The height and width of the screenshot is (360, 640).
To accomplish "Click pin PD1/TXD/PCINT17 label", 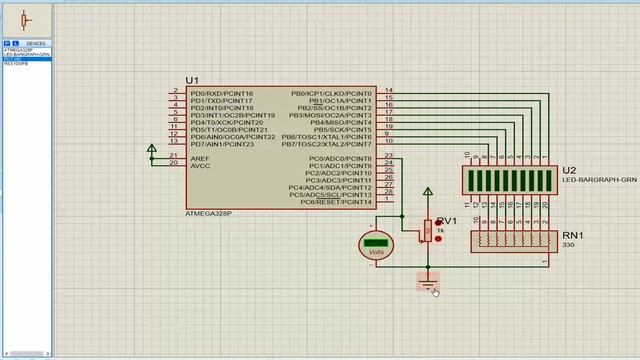I will 221,101.
